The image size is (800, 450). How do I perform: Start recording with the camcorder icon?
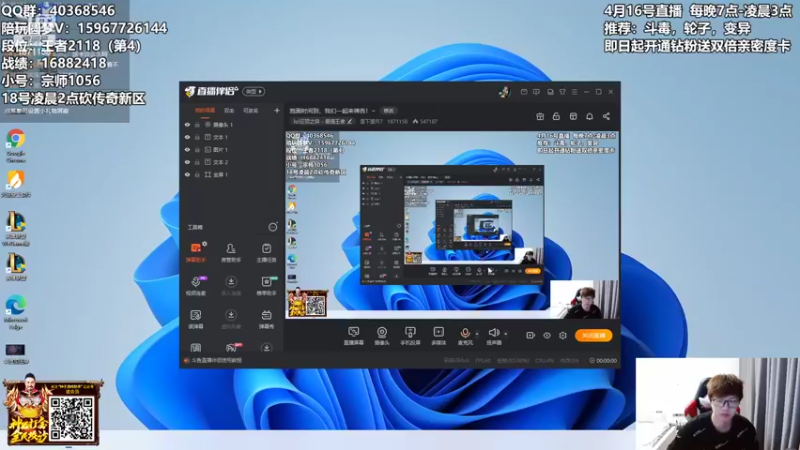(x=530, y=335)
